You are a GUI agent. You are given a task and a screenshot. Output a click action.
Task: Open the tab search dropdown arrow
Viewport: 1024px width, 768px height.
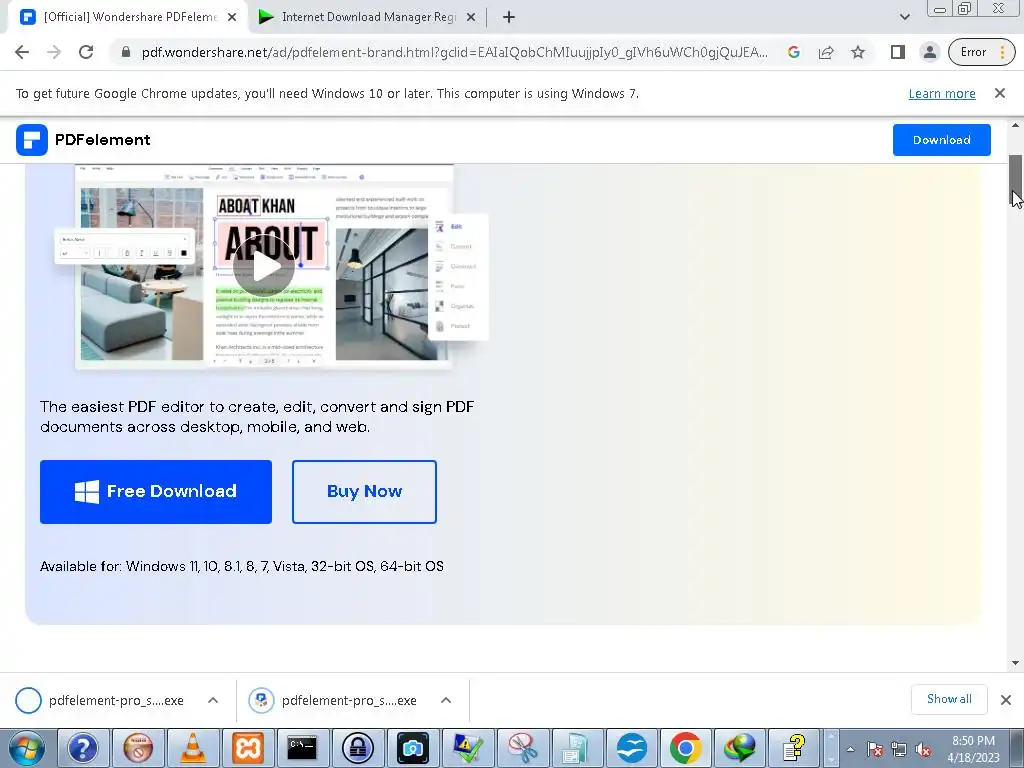[x=904, y=17]
